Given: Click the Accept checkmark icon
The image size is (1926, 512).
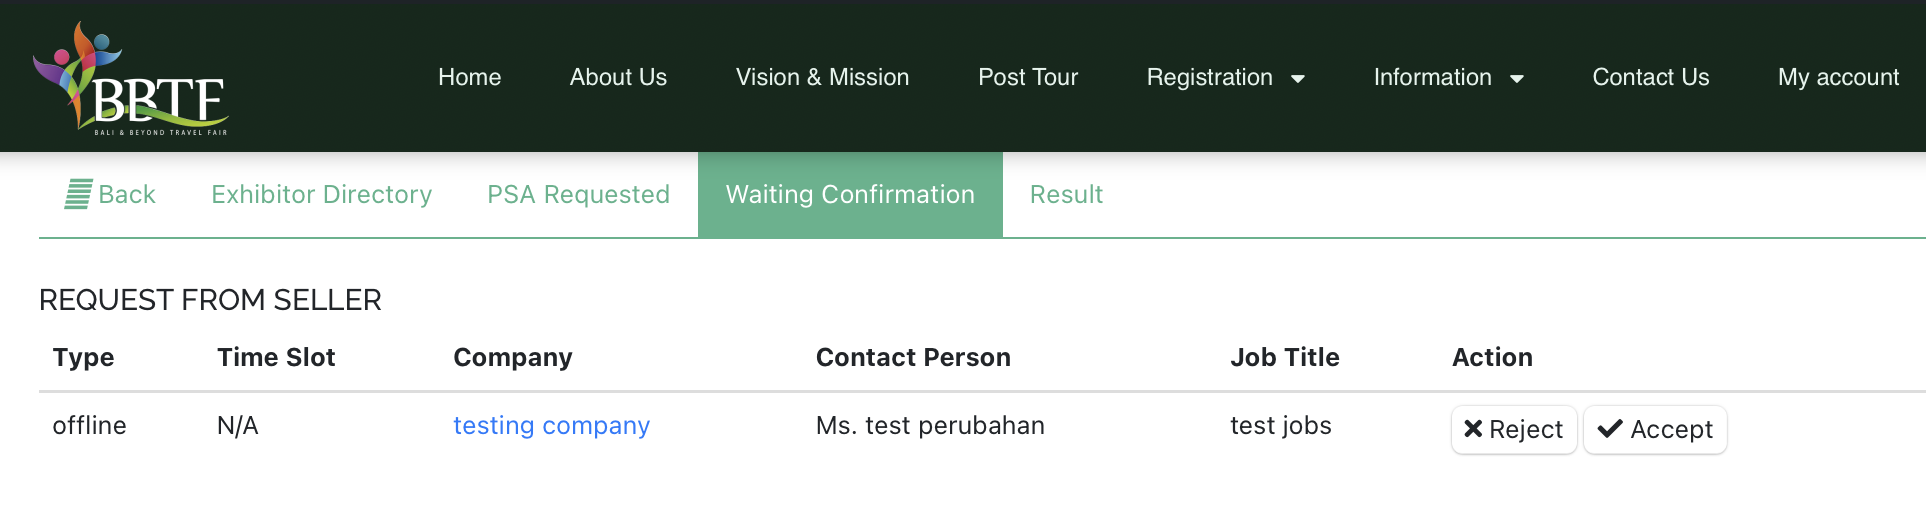Looking at the screenshot, I should click(x=1609, y=429).
